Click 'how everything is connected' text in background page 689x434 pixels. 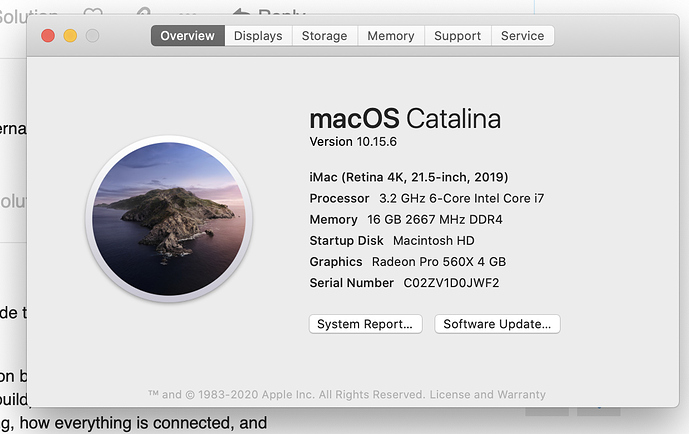click(127, 423)
